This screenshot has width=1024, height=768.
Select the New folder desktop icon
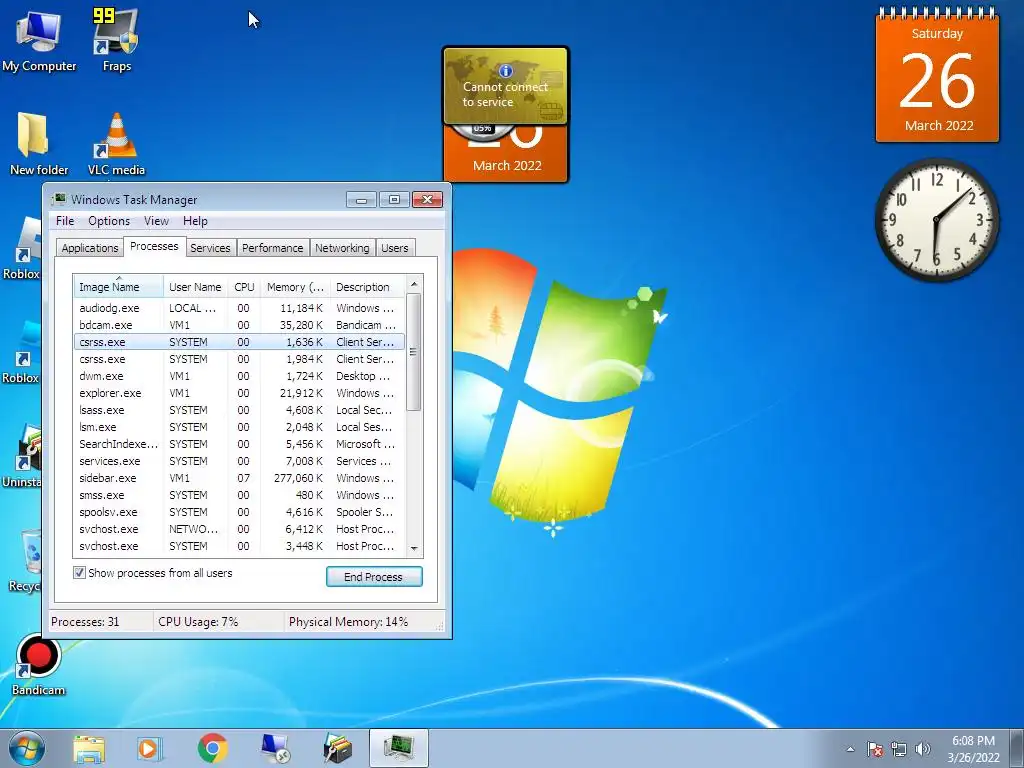(x=39, y=144)
